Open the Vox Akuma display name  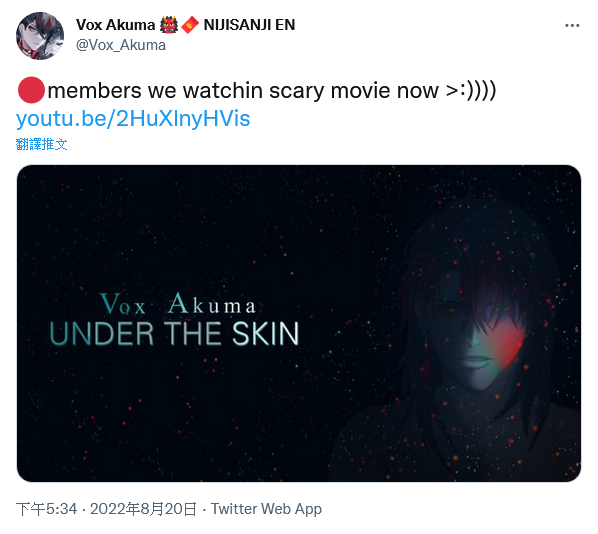click(x=115, y=25)
